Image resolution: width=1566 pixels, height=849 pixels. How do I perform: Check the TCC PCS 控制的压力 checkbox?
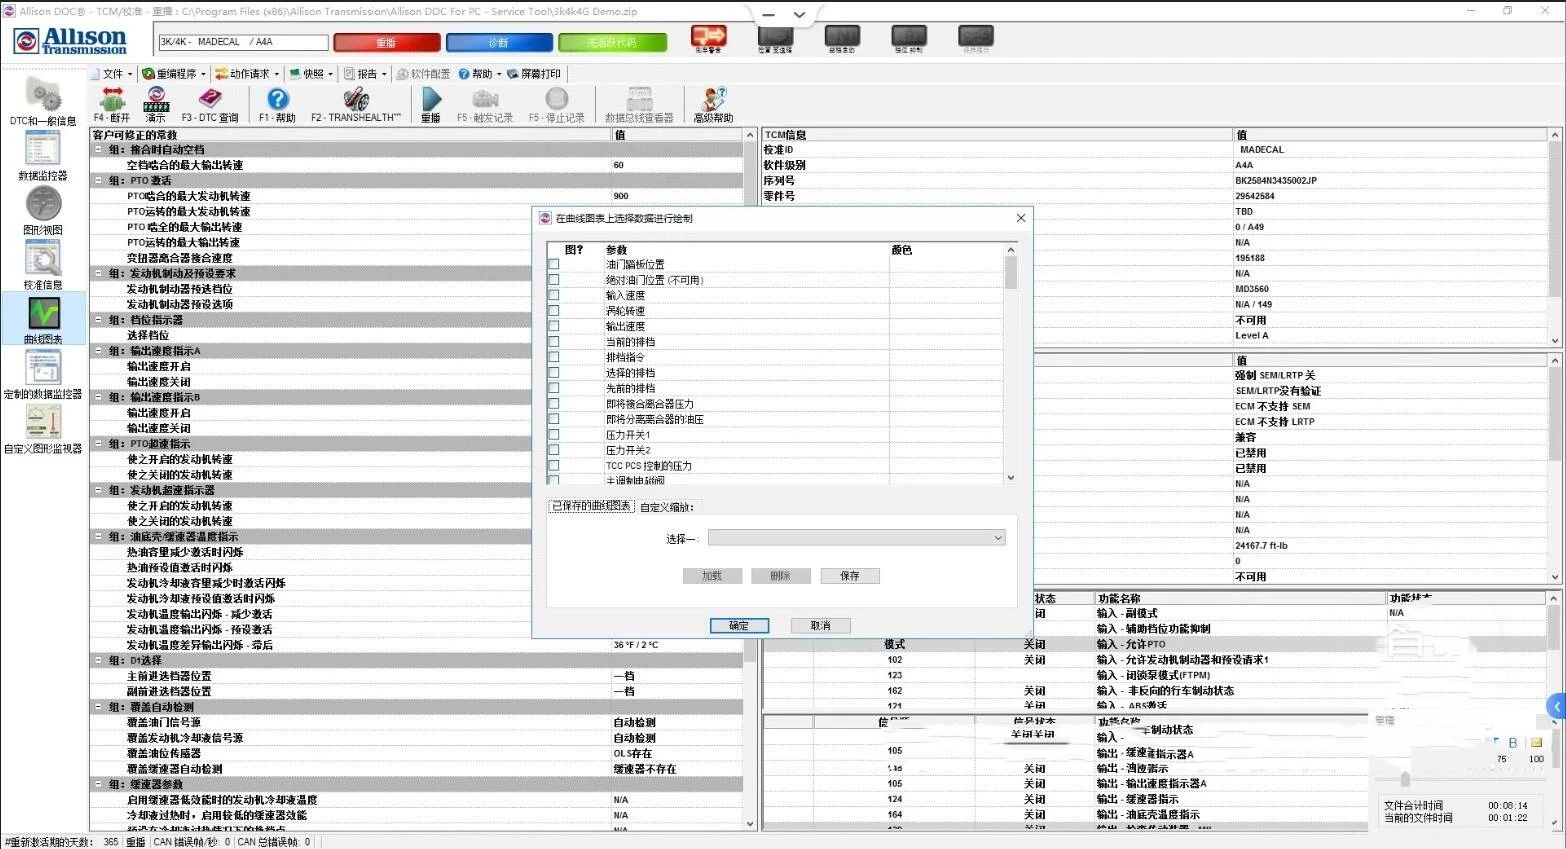coord(554,466)
